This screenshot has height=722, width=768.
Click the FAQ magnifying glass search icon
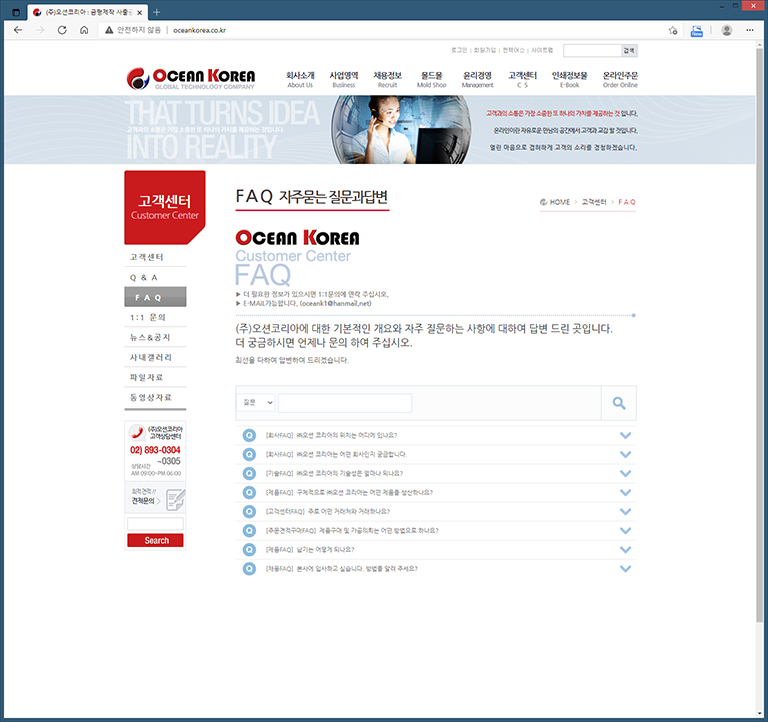[619, 403]
